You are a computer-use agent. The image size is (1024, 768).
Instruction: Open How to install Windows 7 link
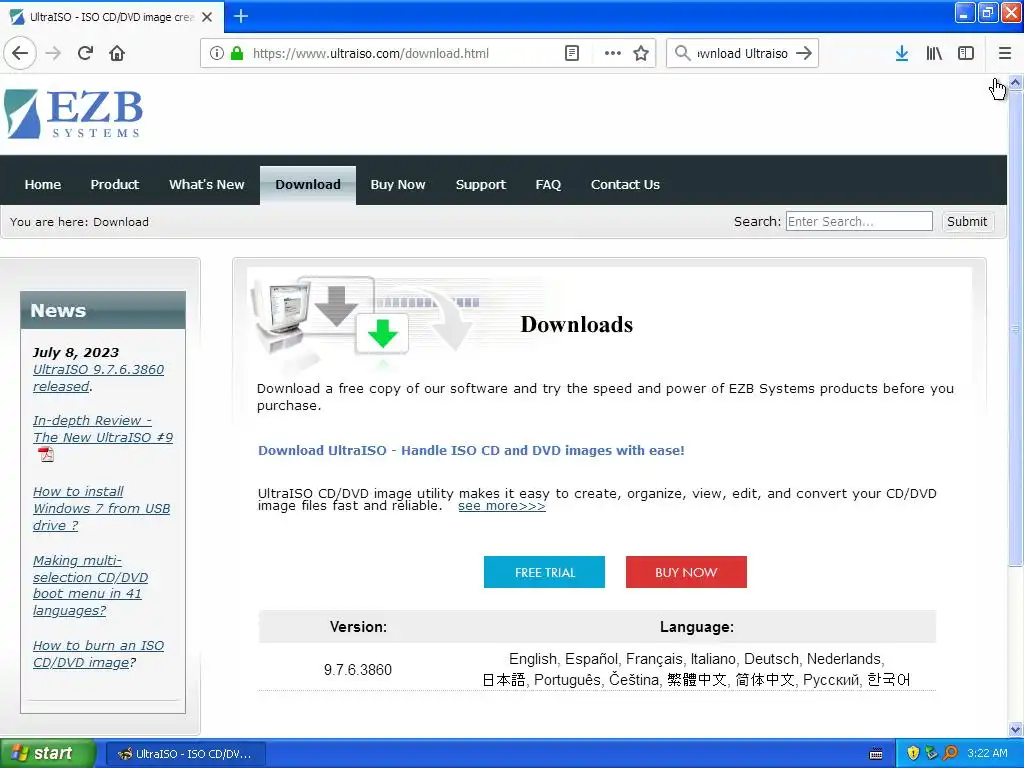(101, 508)
